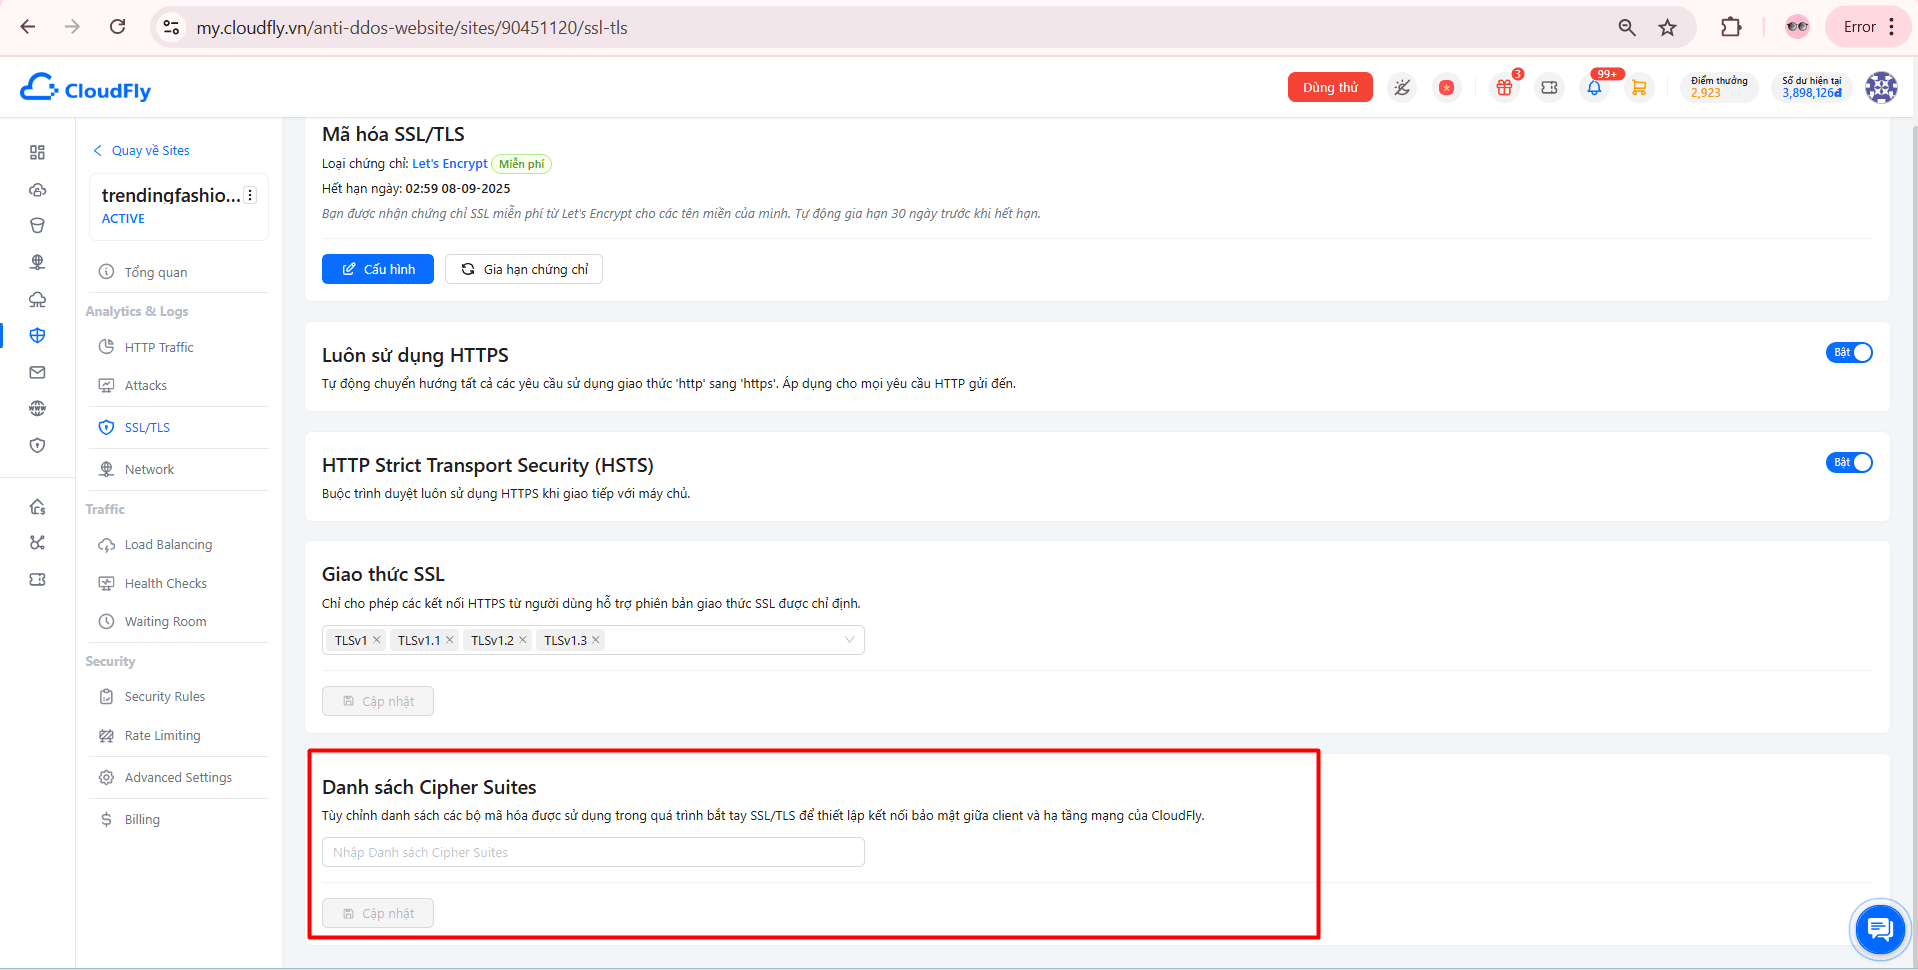Open the email envelope icon in left rail

tap(37, 372)
